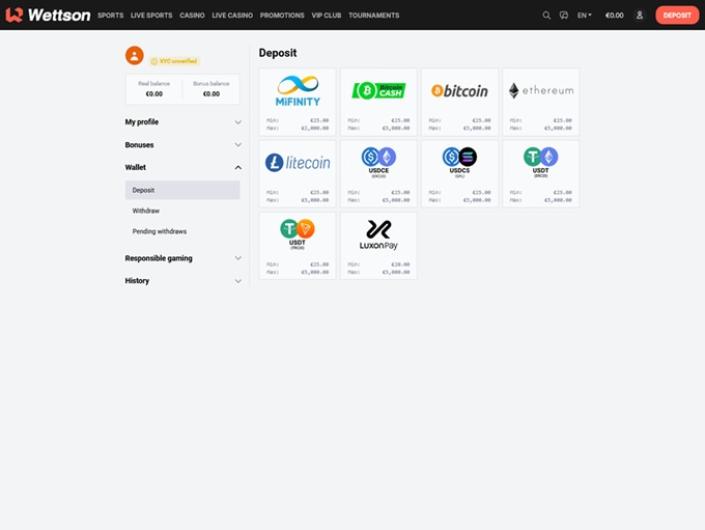Open the Withdraw link in Wallet
Viewport: 705px width, 530px height.
point(146,211)
